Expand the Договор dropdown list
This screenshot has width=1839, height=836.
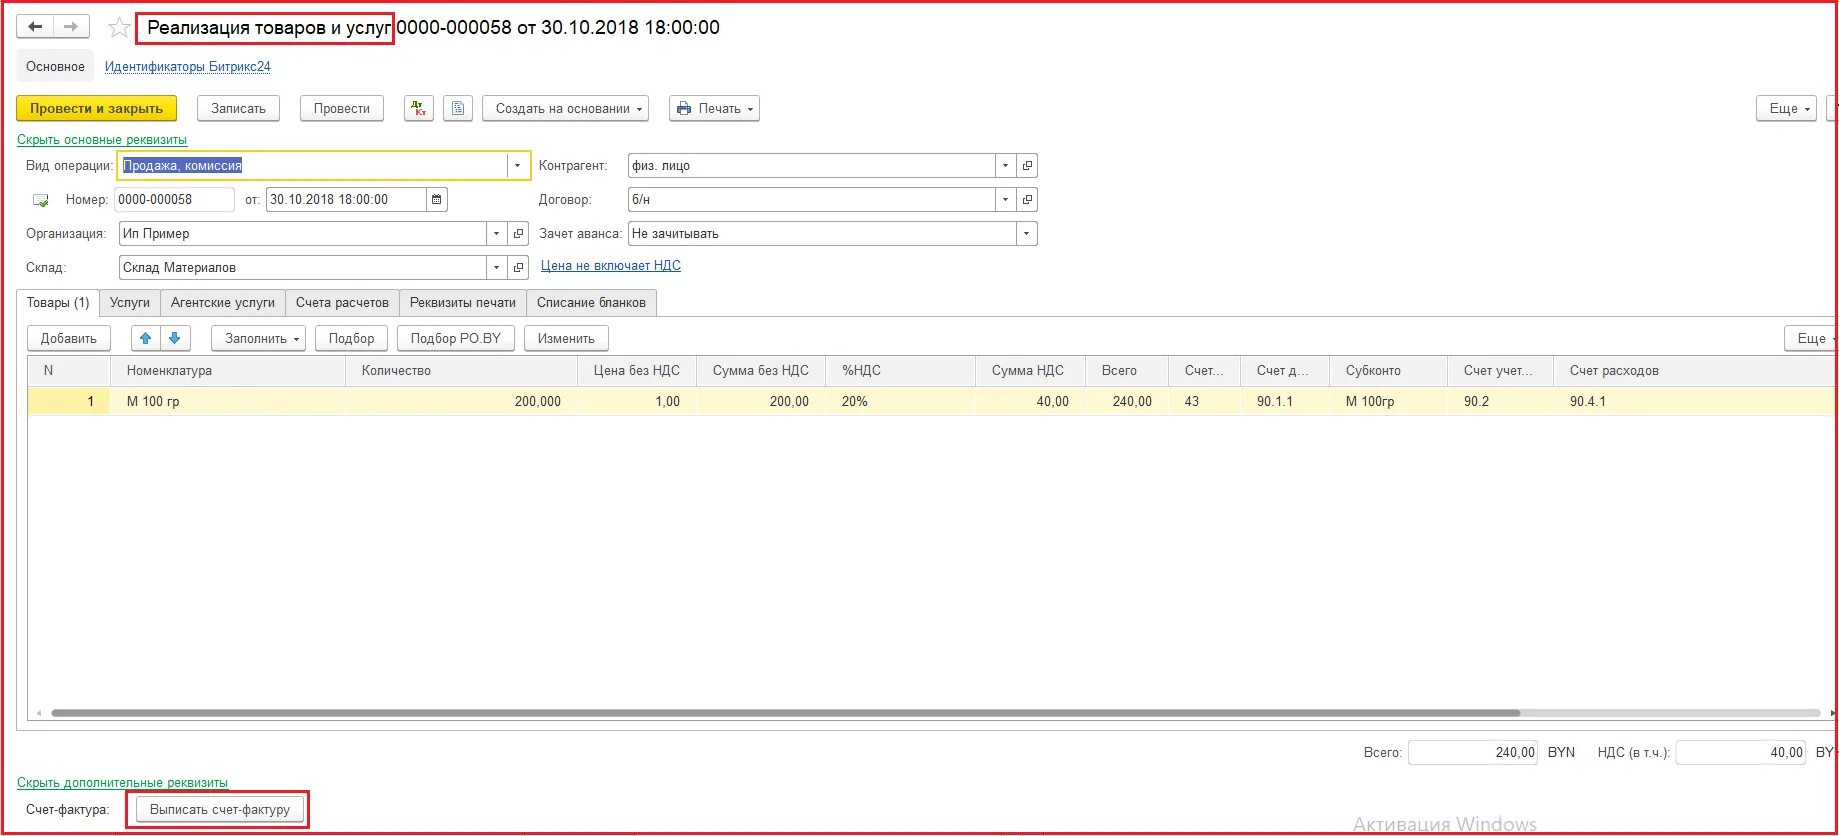point(1005,200)
